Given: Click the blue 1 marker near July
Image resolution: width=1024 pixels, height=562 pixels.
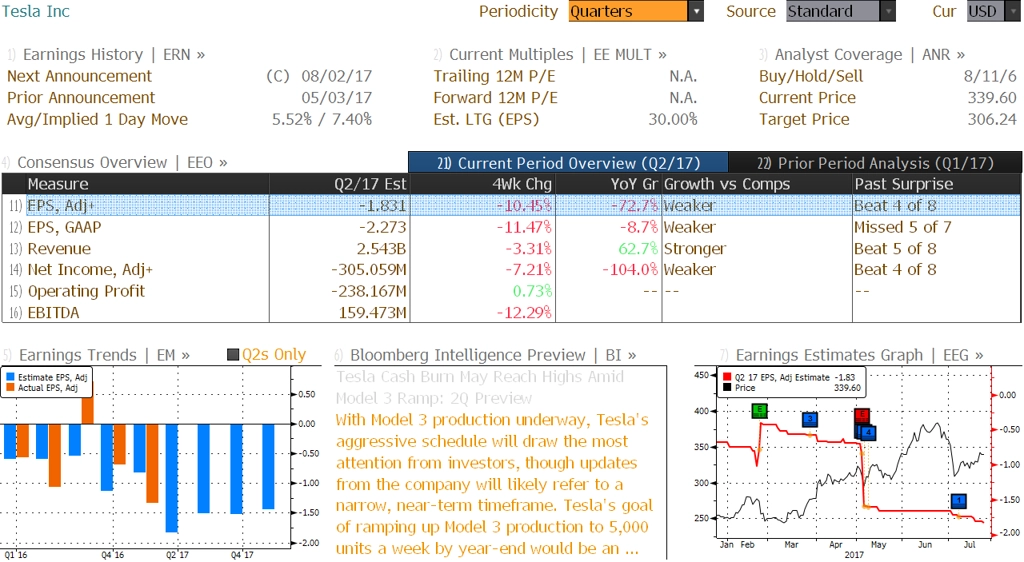Looking at the screenshot, I should coord(959,501).
